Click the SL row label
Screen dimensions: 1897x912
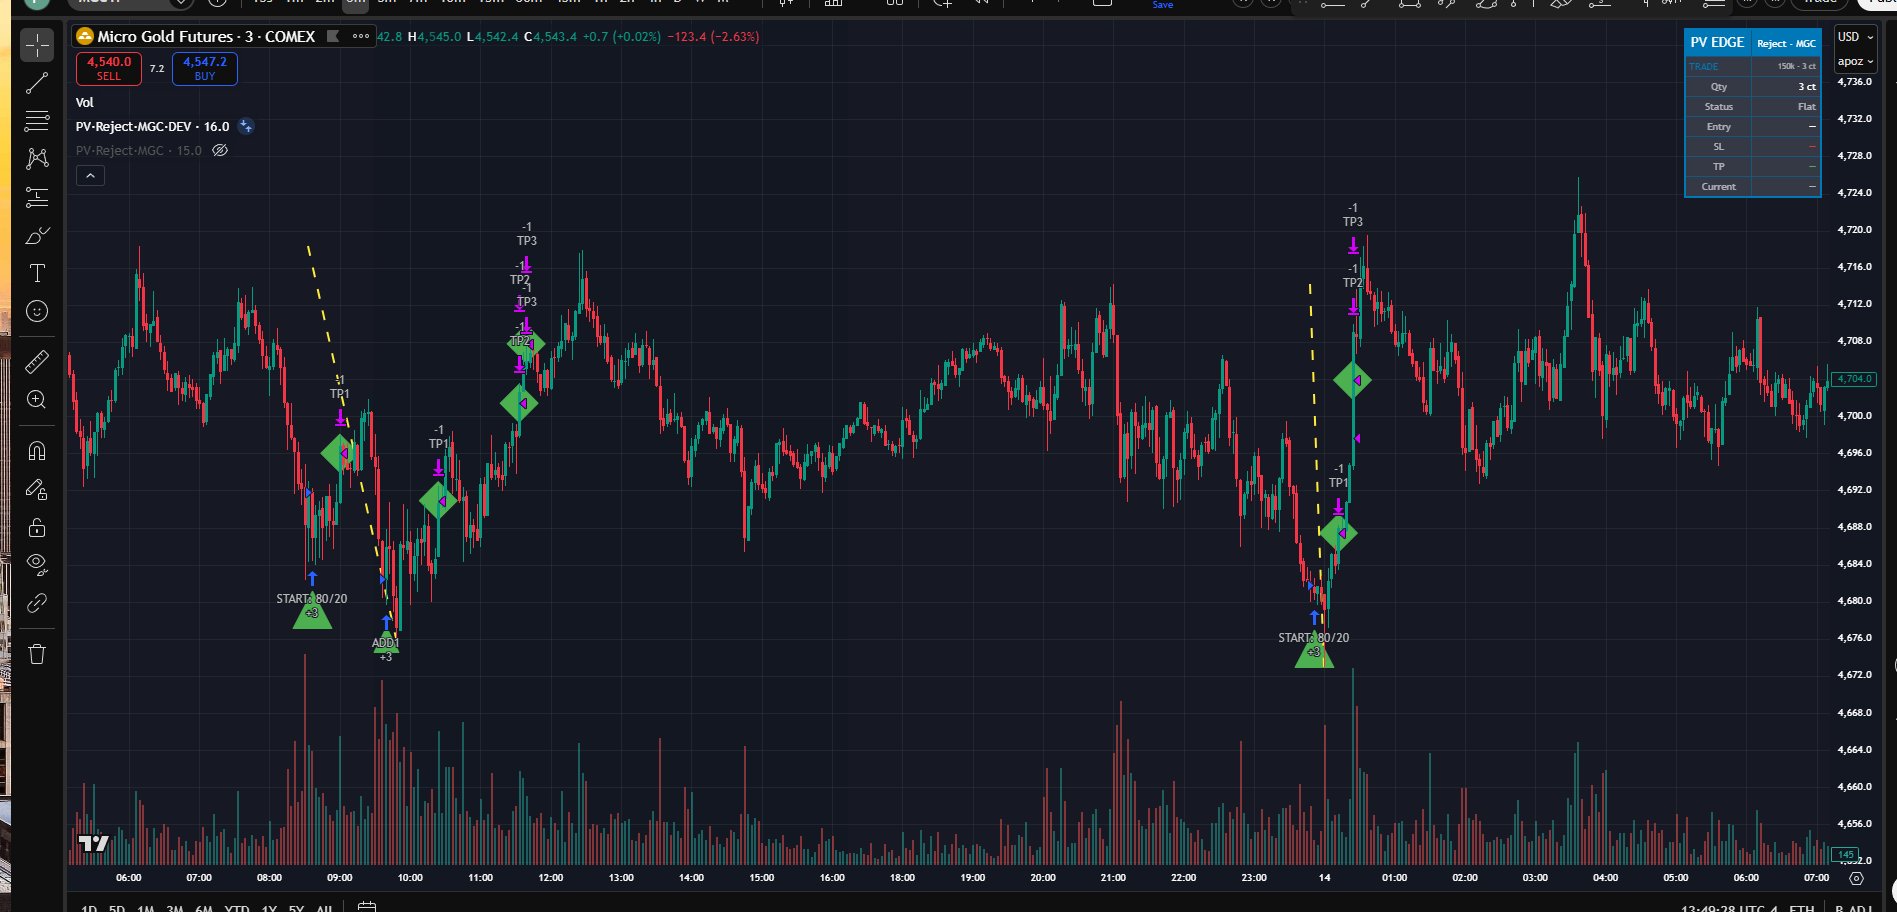(1719, 147)
